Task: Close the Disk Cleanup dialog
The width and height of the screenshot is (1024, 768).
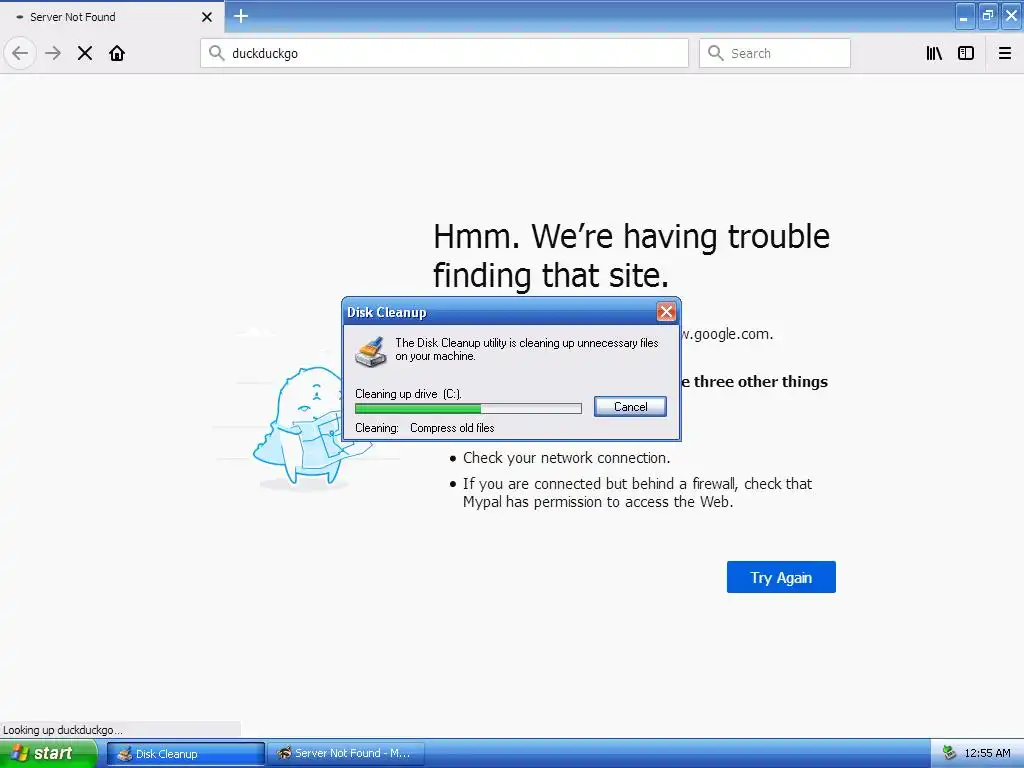Action: pyautogui.click(x=666, y=312)
